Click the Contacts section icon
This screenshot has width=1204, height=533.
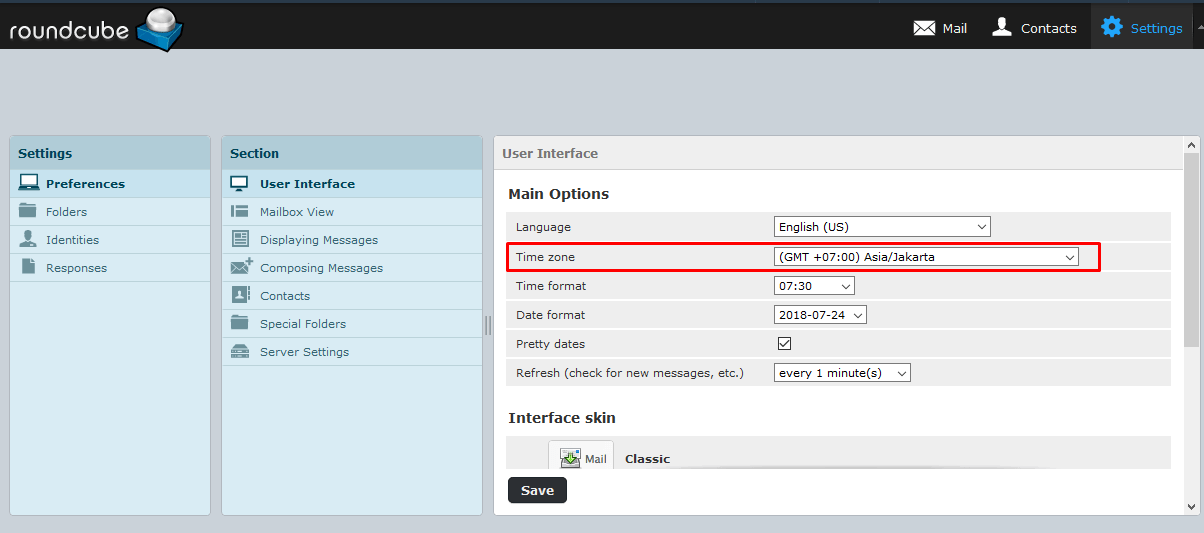pyautogui.click(x=241, y=295)
